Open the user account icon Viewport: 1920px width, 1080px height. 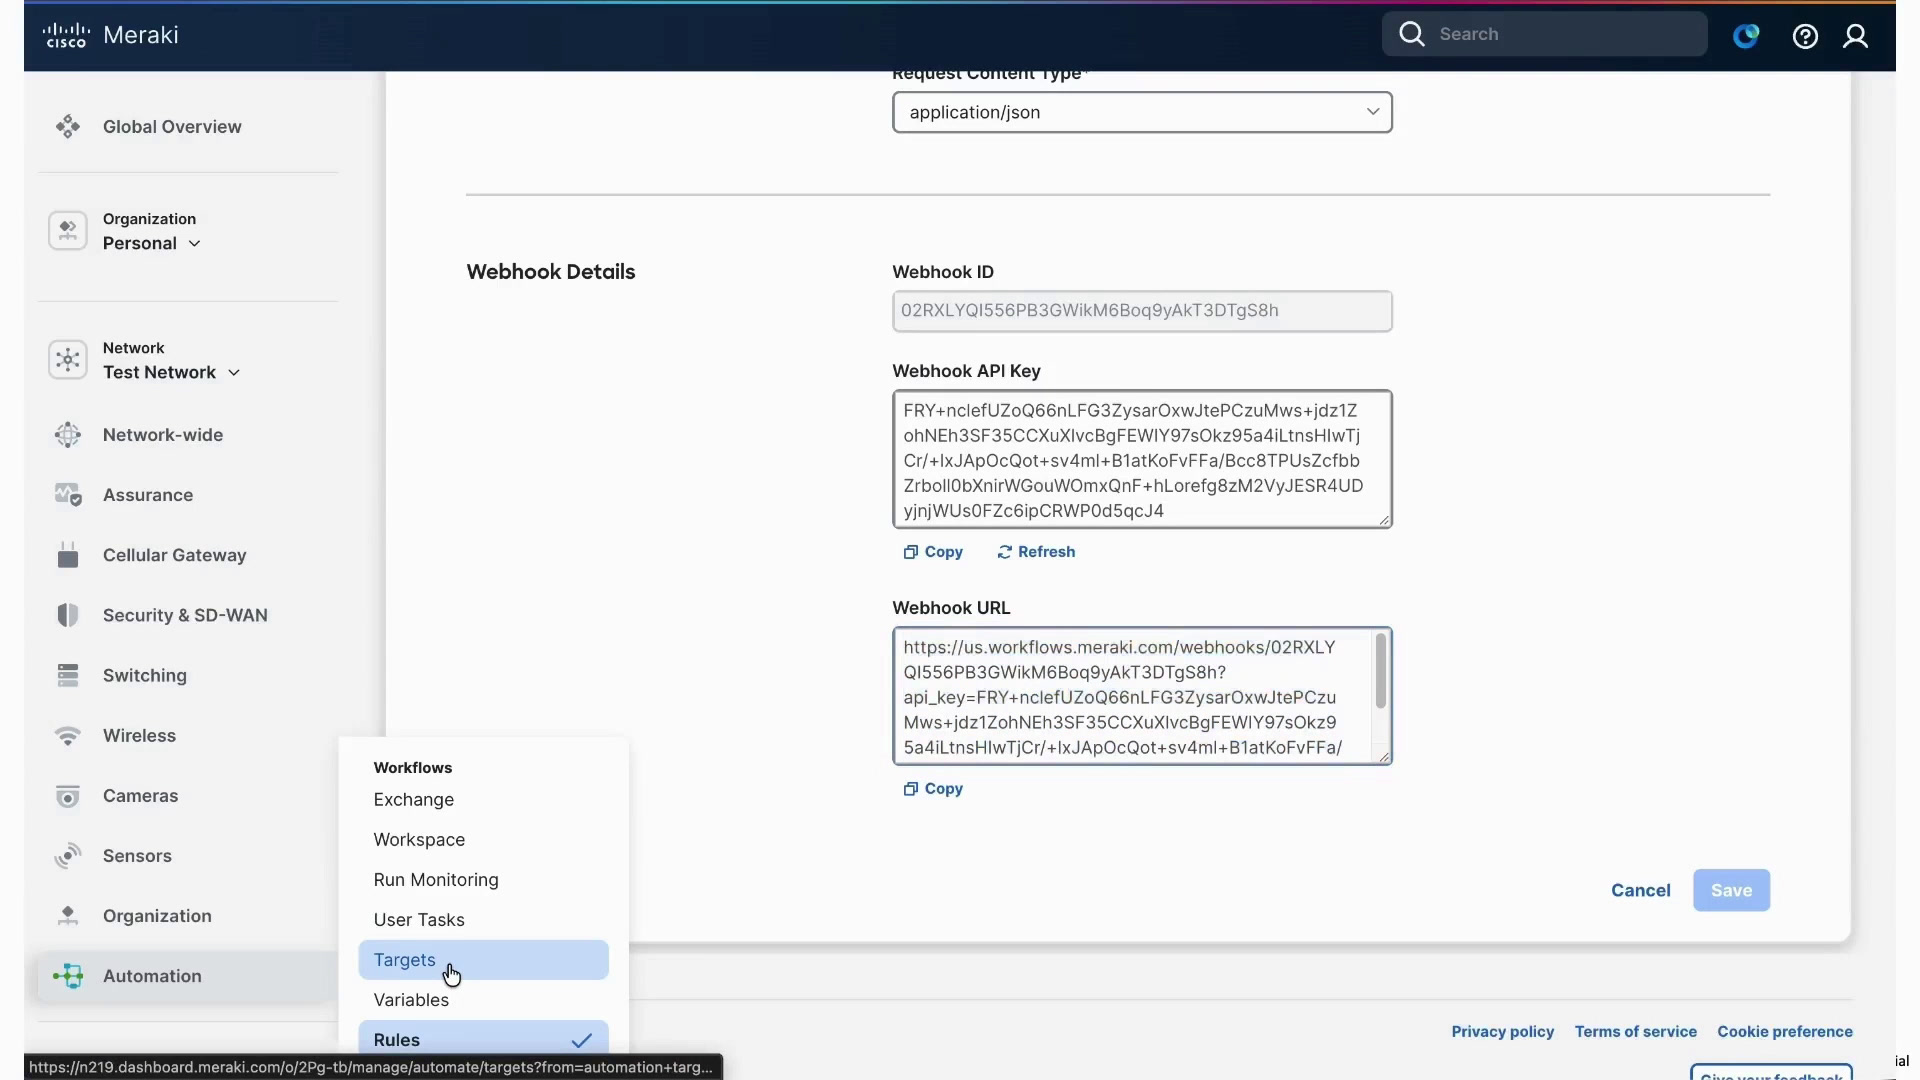(1856, 36)
